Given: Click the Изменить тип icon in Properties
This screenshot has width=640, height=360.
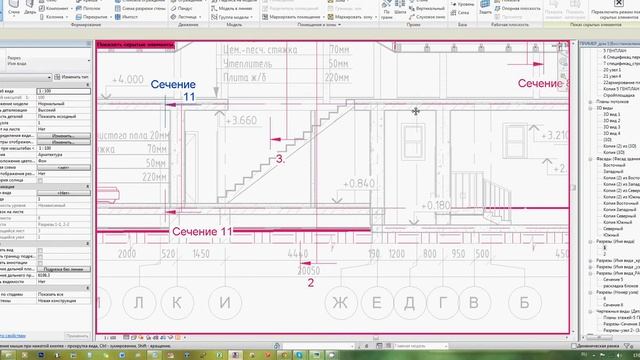Looking at the screenshot, I should 57,77.
